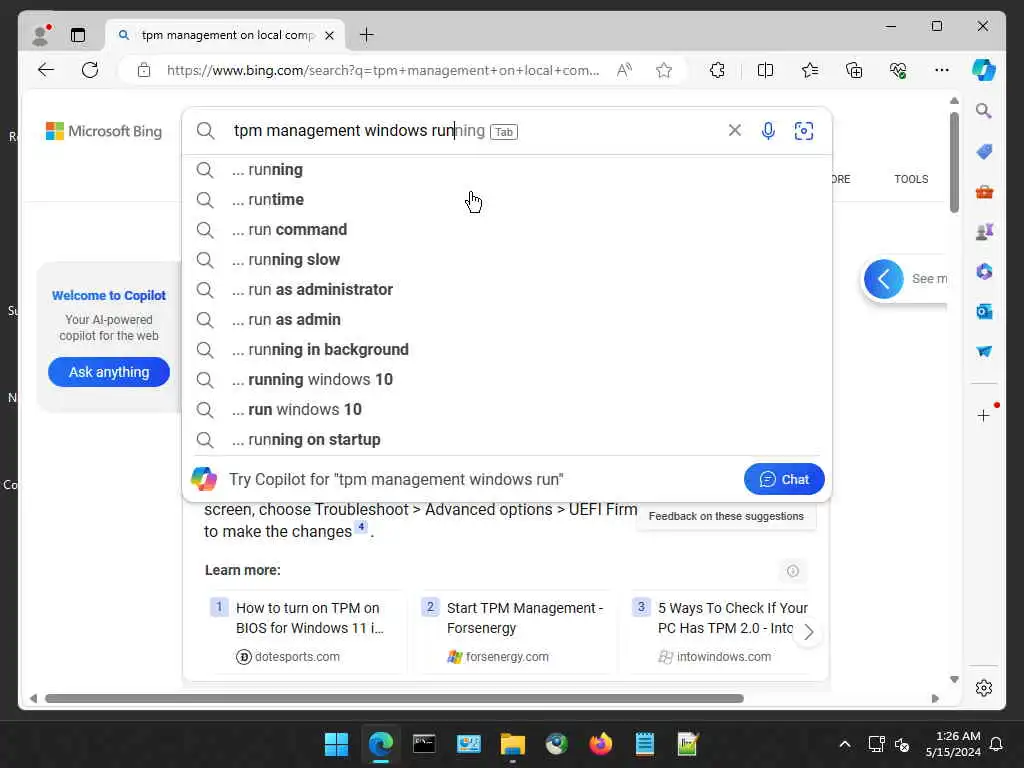
Task: Click the vertical page scrollbar thumb
Action: click(954, 162)
